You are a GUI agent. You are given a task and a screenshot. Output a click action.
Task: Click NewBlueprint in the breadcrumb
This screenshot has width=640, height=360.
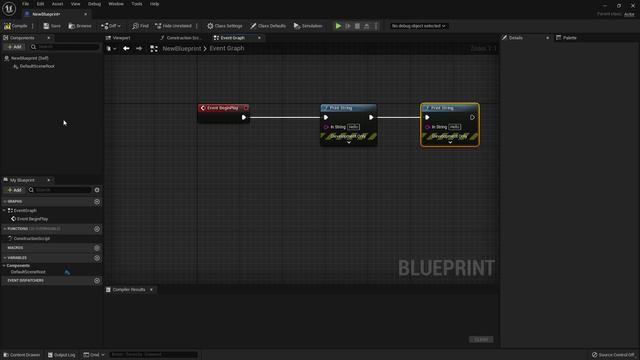pos(182,48)
